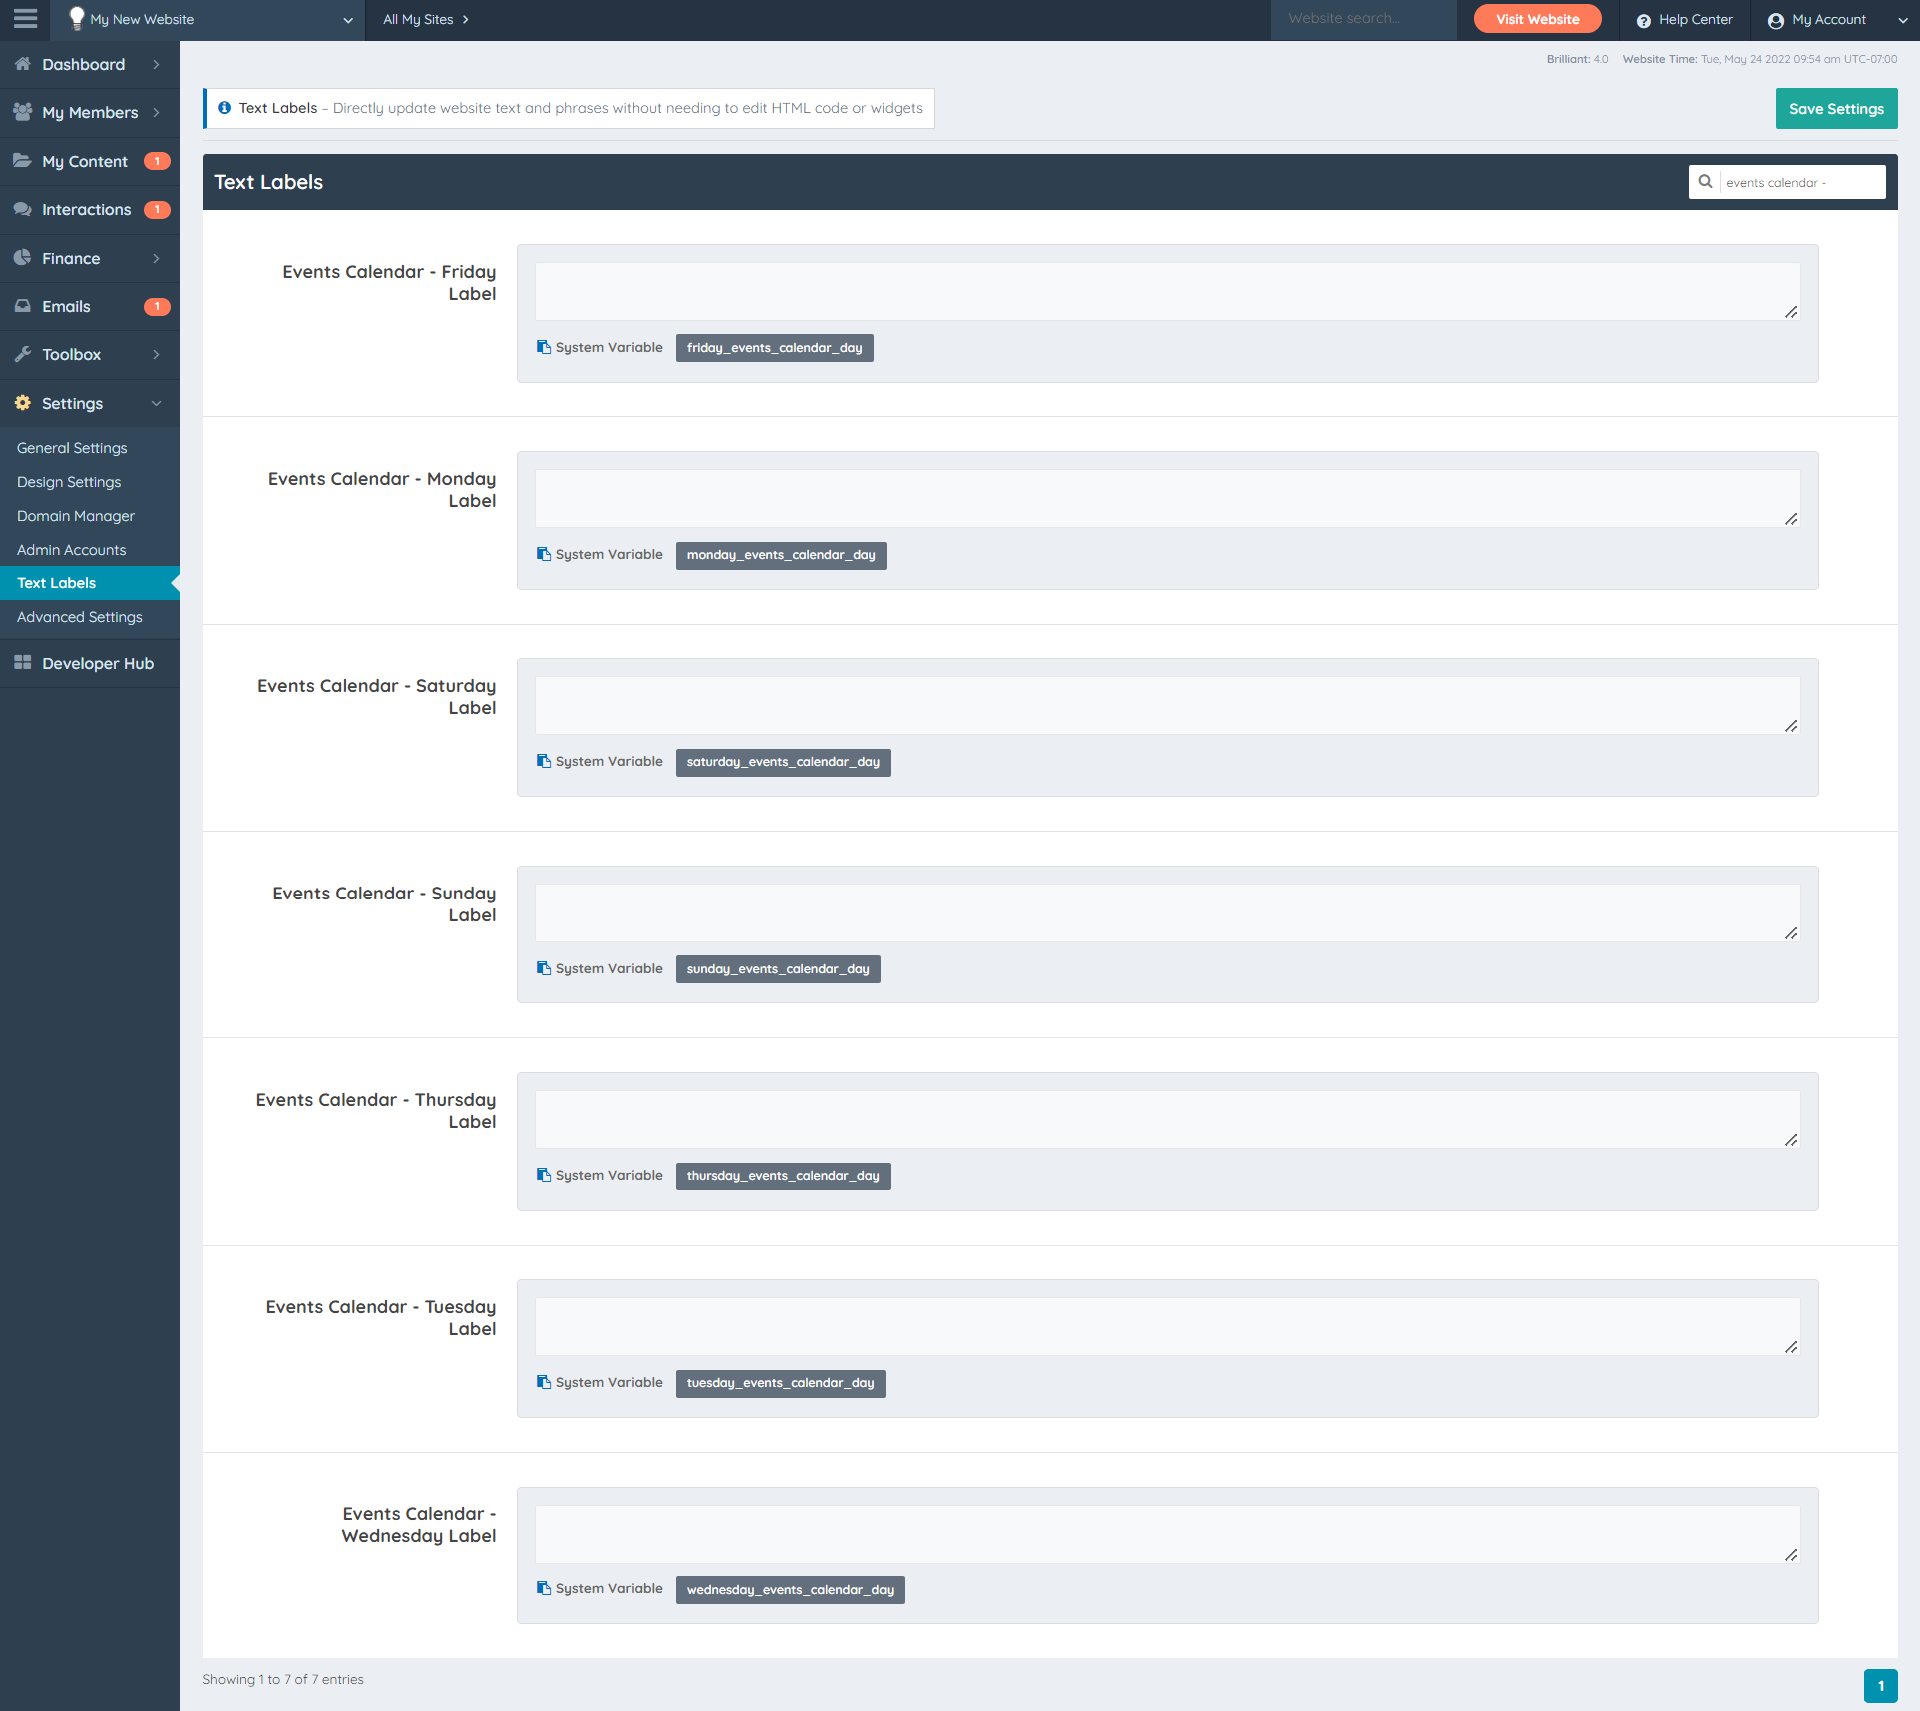Screen dimensions: 1920x1711
Task: Click the hamburger menu icon
Action: point(25,19)
